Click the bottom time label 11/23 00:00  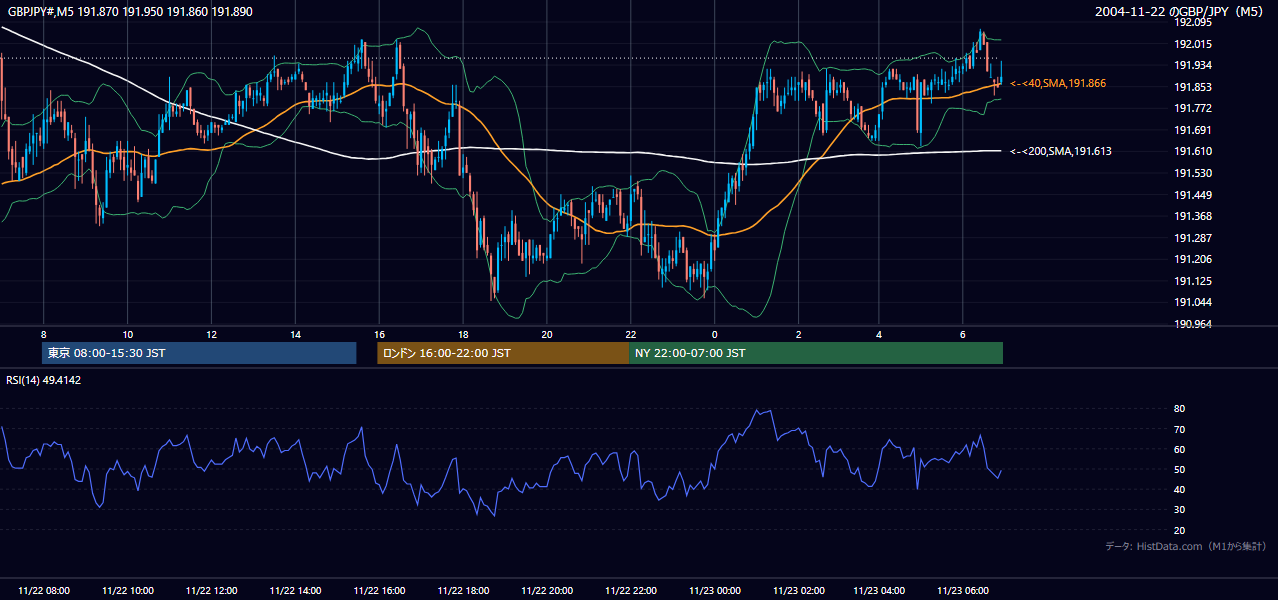click(x=714, y=591)
